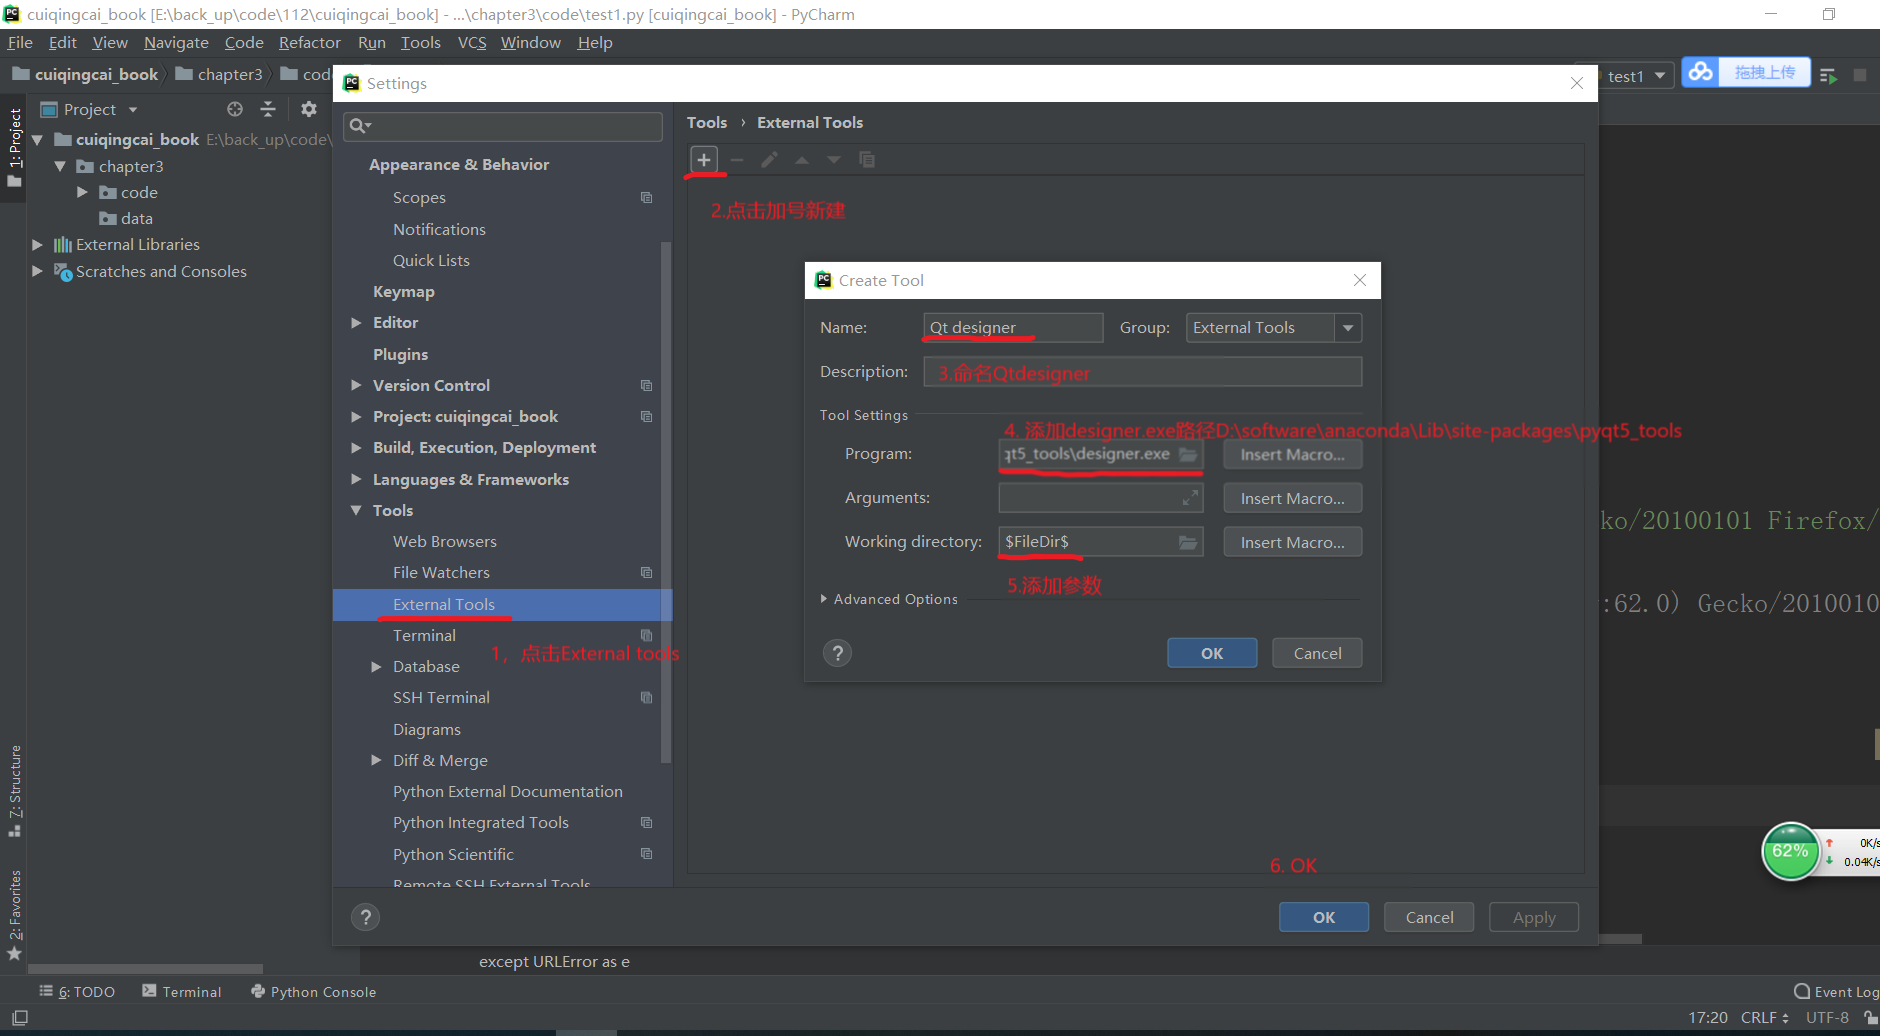Click the copy tool icon

[867, 160]
